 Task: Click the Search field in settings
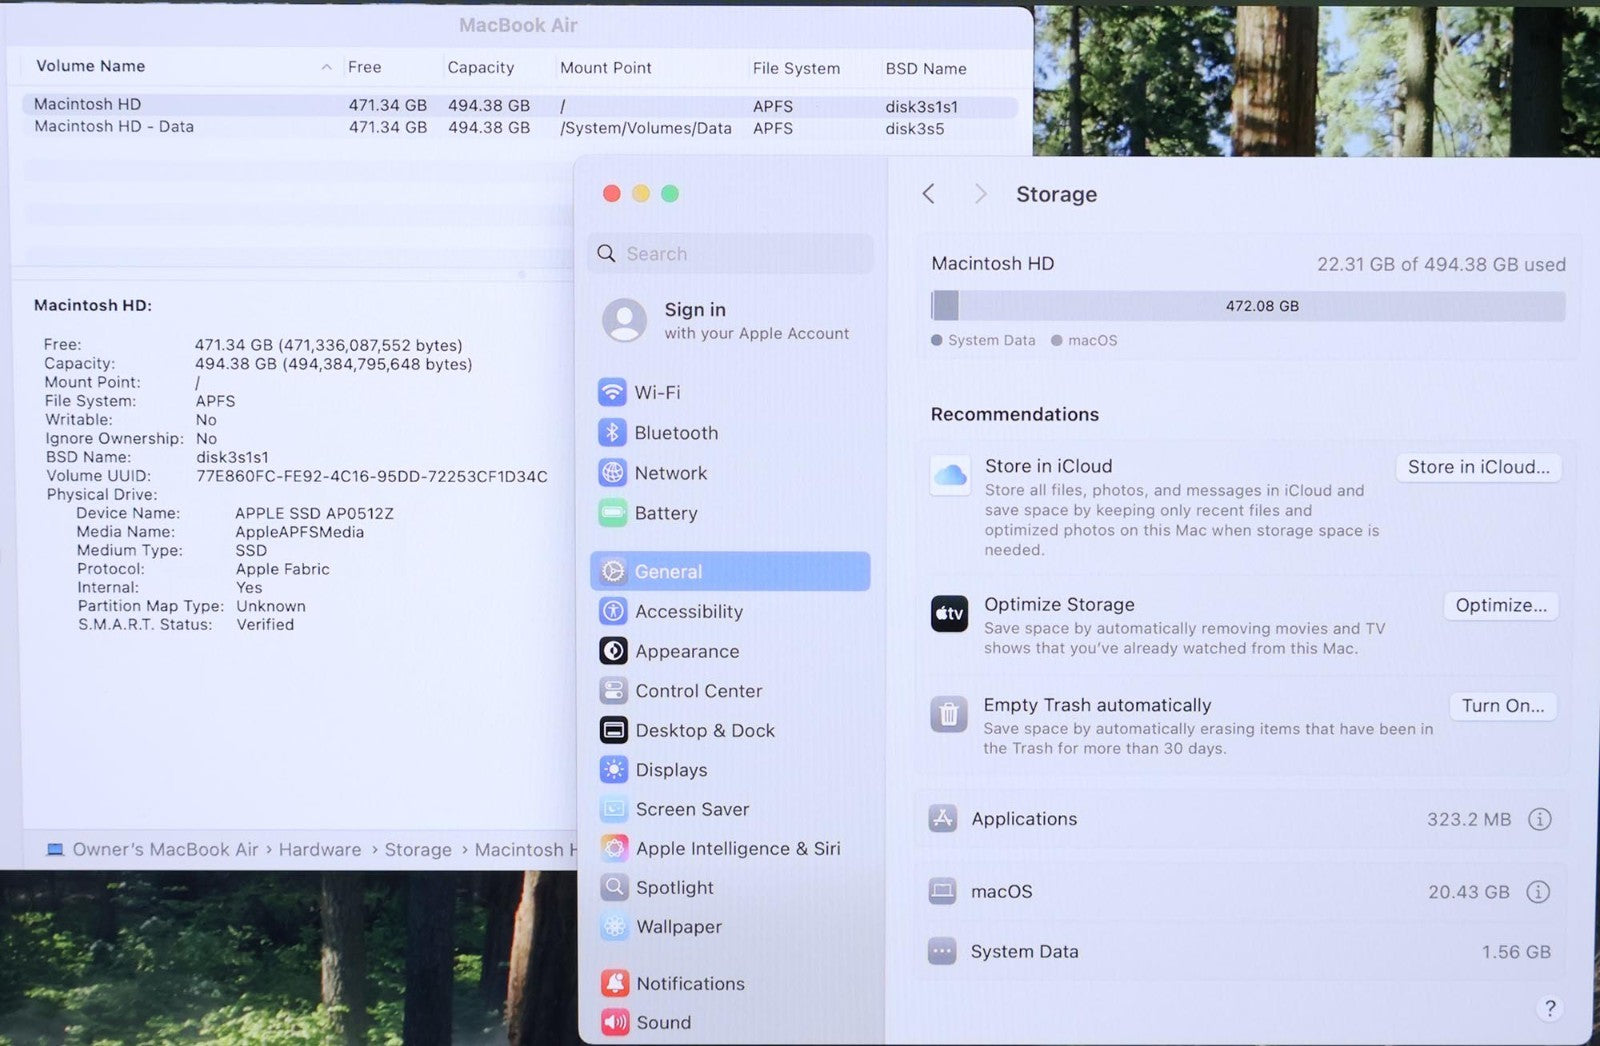coord(732,254)
